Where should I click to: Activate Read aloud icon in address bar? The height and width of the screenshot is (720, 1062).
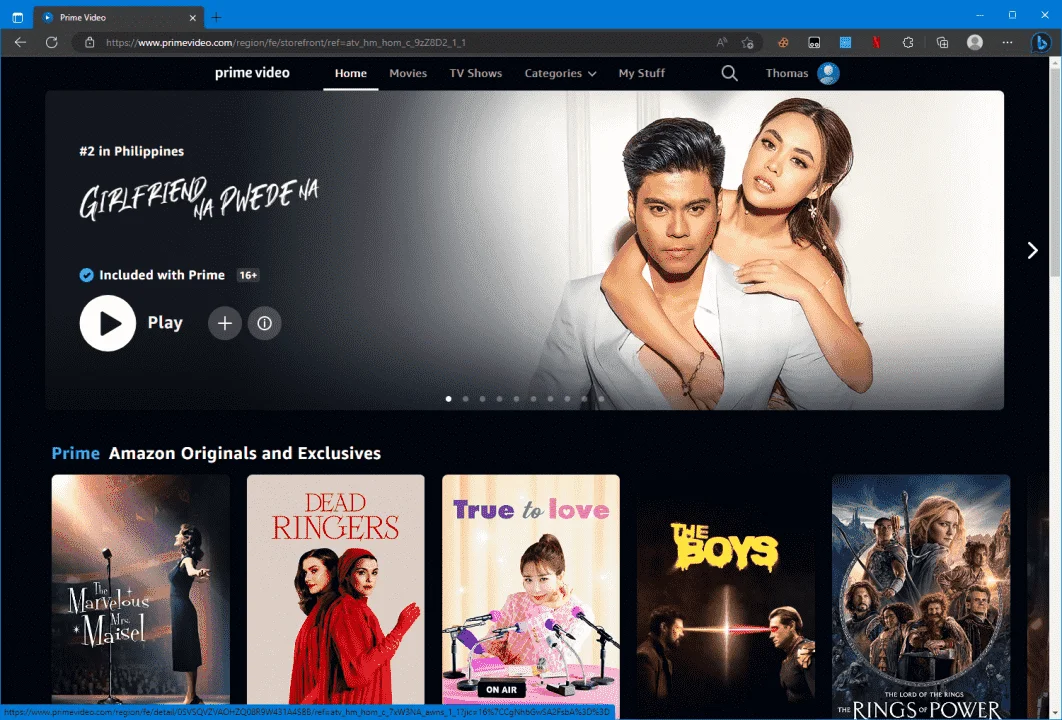click(722, 42)
